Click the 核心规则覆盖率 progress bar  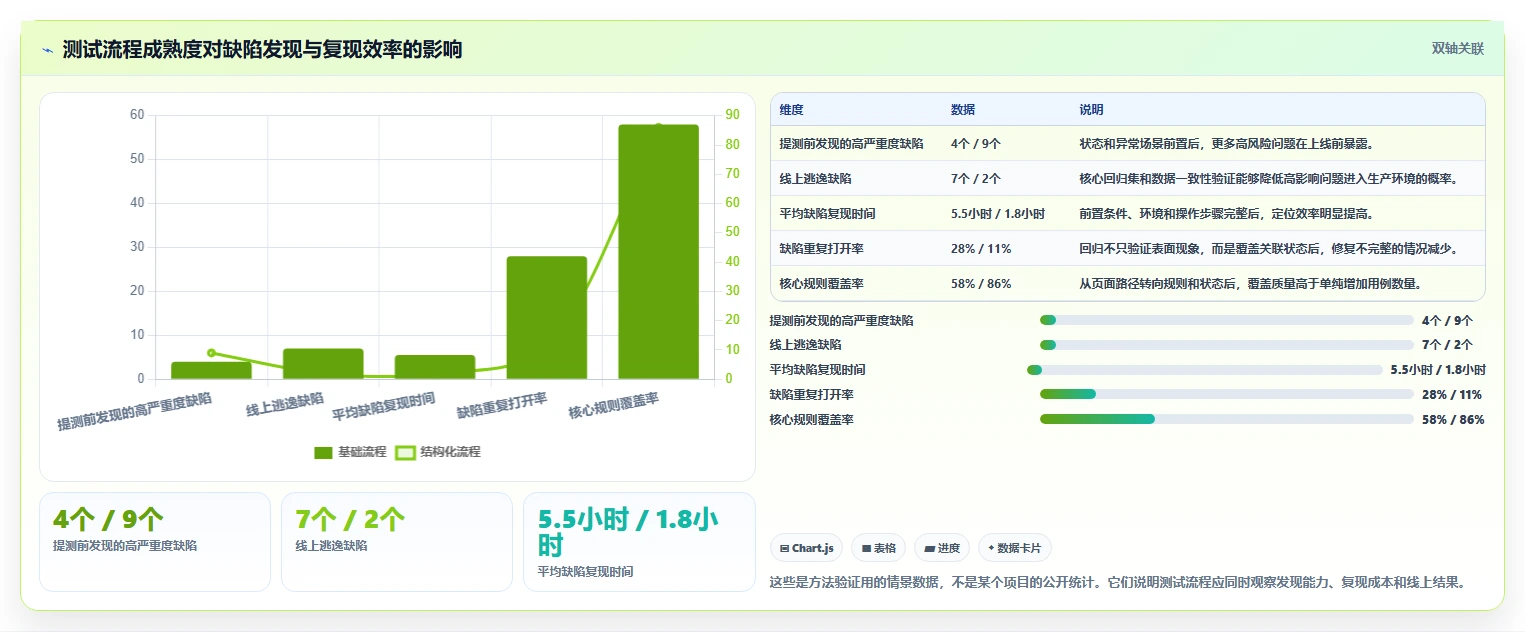pyautogui.click(x=1227, y=419)
